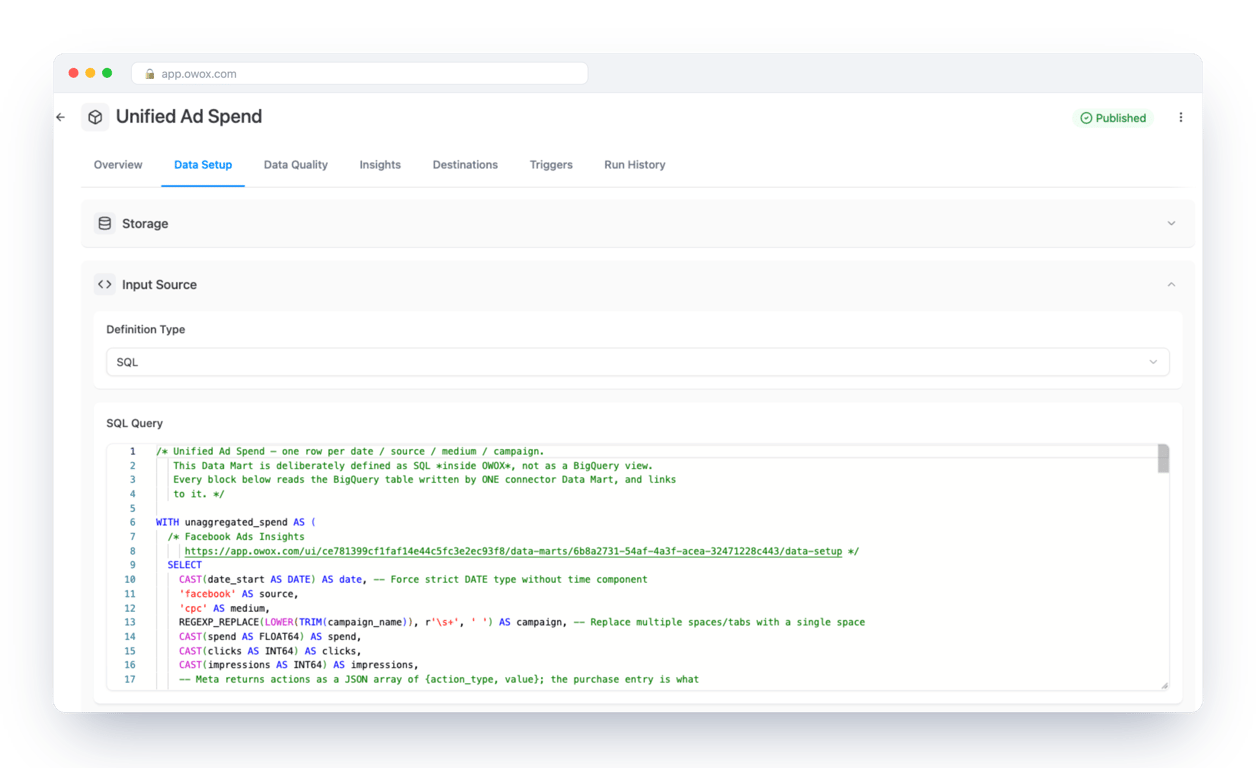The height and width of the screenshot is (768, 1256).
Task: Click the 'facebook' AS source line
Action: click(239, 594)
